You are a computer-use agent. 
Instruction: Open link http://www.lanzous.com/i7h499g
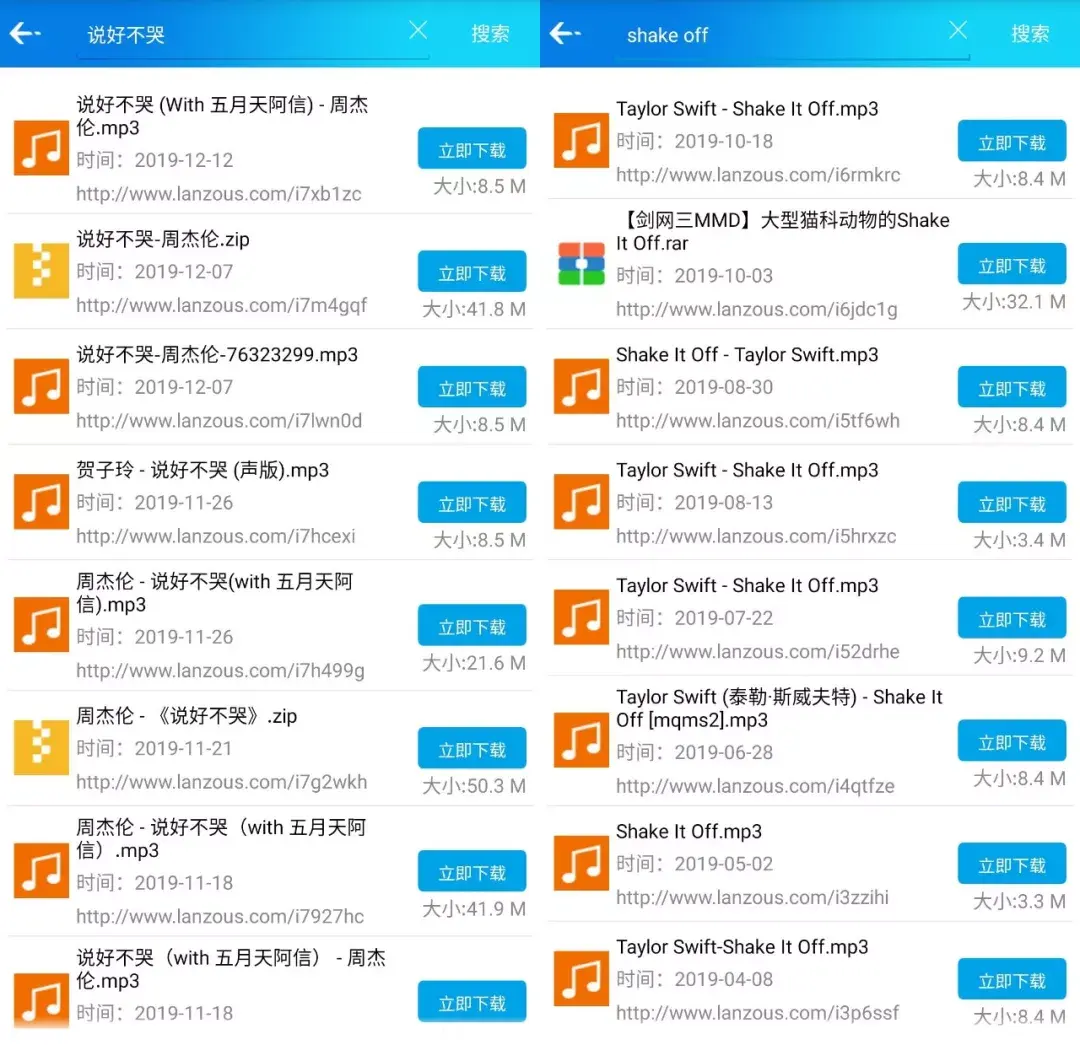coord(220,670)
